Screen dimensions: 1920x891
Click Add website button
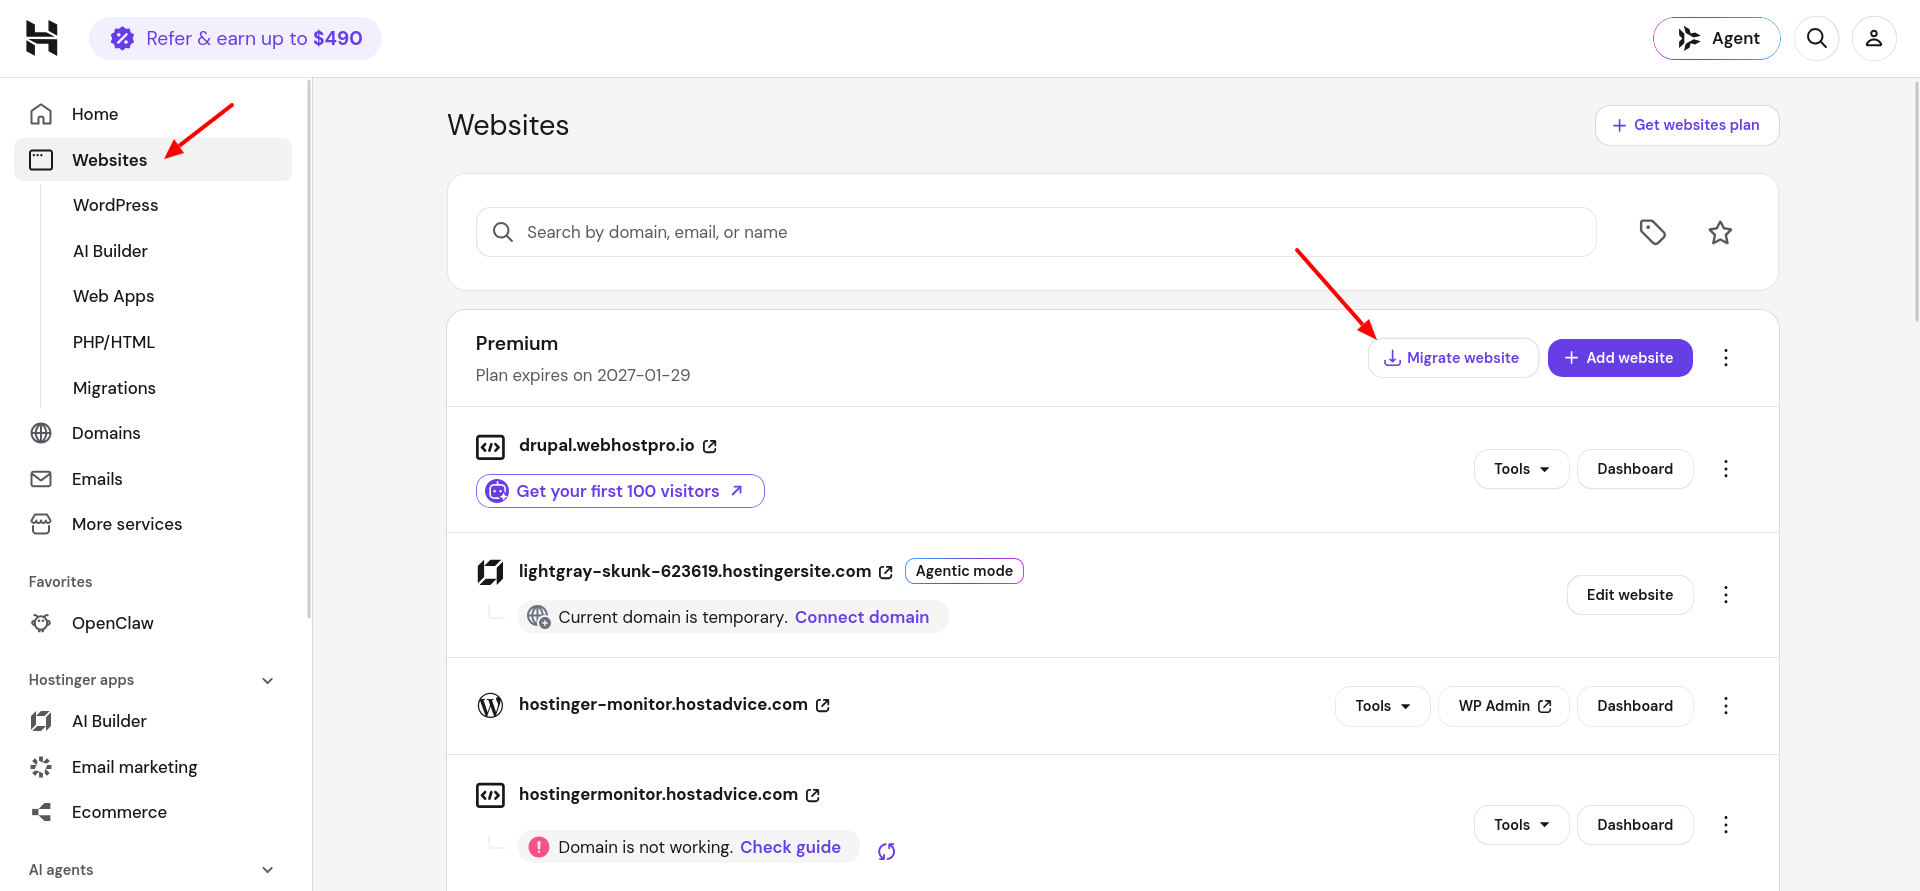[x=1620, y=358]
